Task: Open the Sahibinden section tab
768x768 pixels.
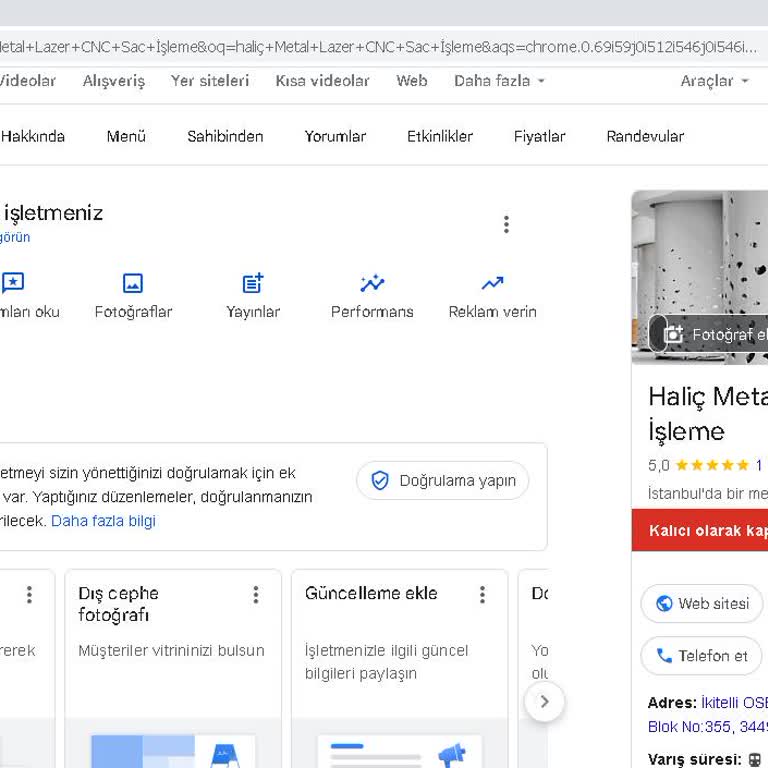Action: tap(225, 136)
